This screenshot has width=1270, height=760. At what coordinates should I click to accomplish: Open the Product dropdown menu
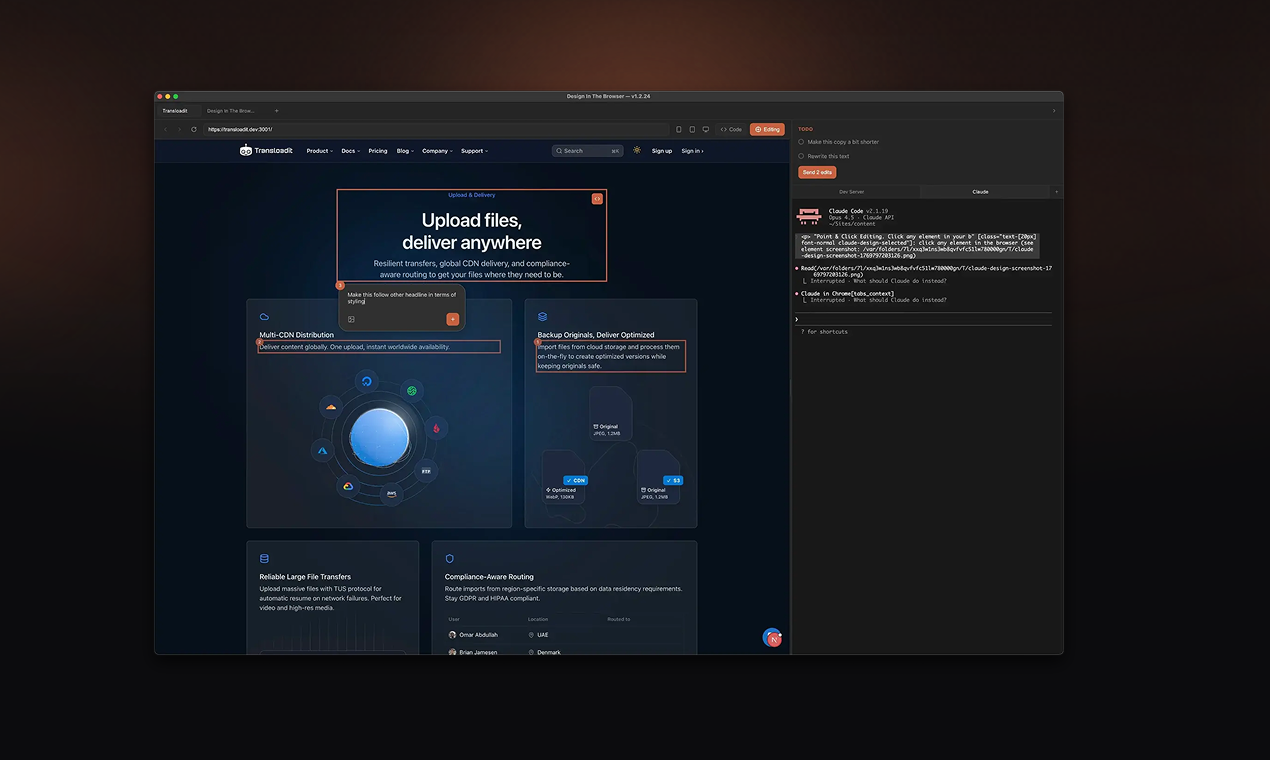coord(319,150)
